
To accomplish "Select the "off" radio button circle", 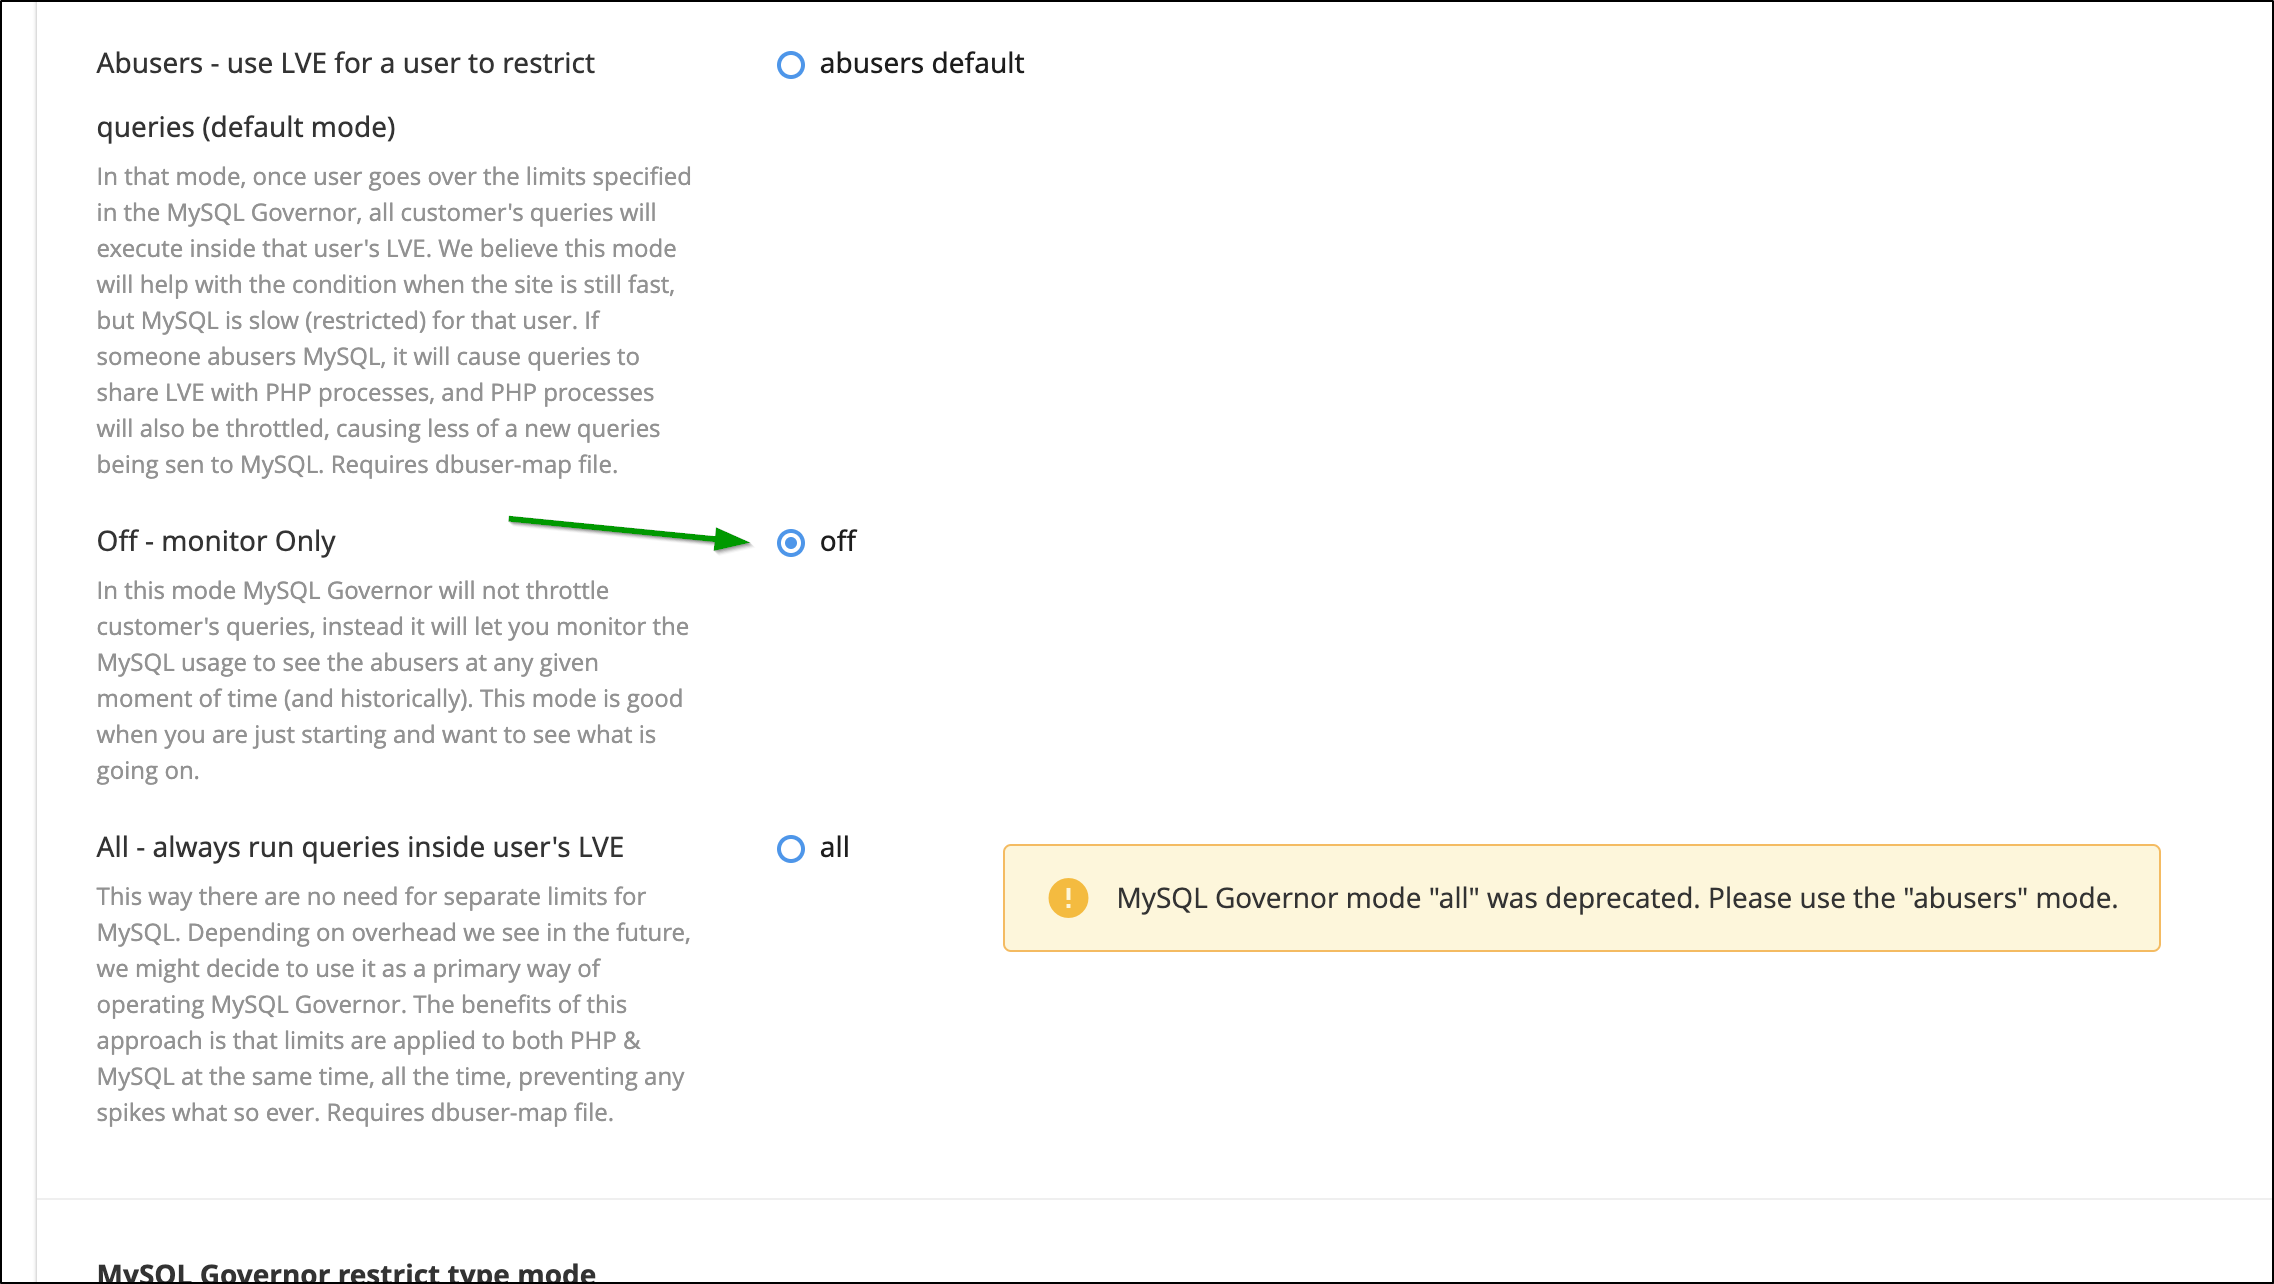I will tap(791, 543).
